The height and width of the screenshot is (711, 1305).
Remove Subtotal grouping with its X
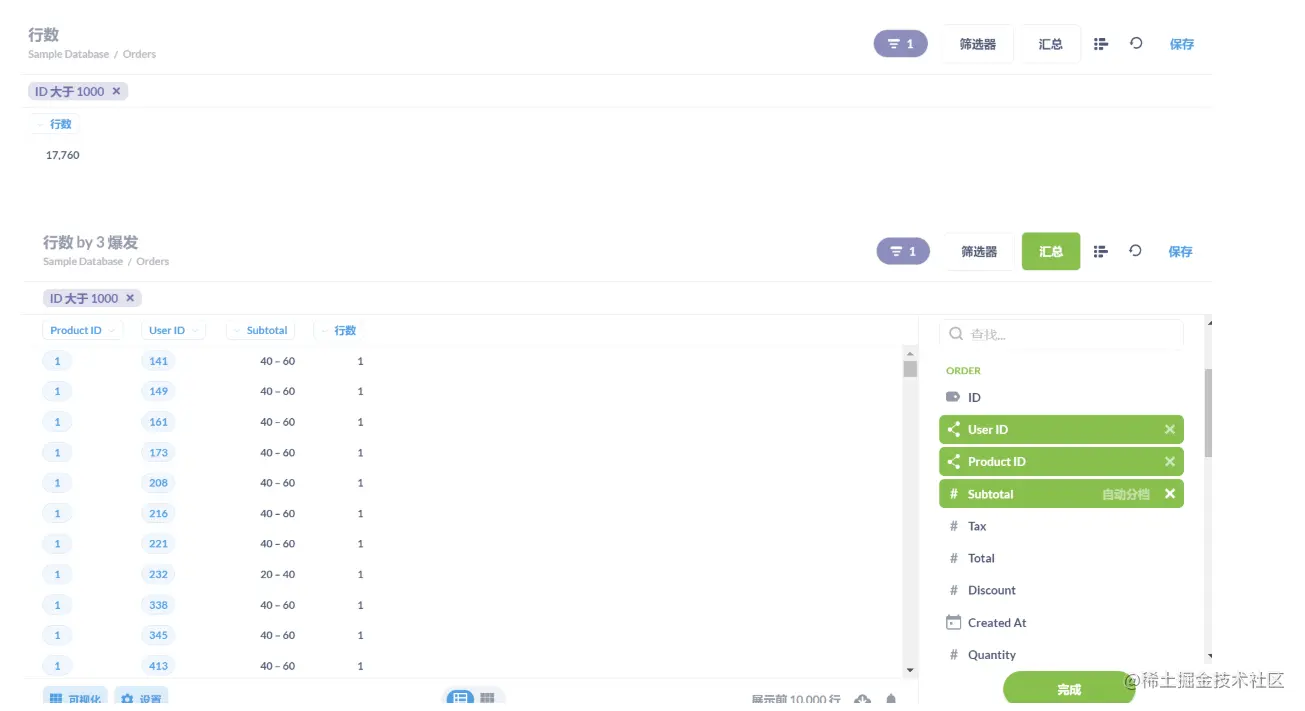[1170, 494]
